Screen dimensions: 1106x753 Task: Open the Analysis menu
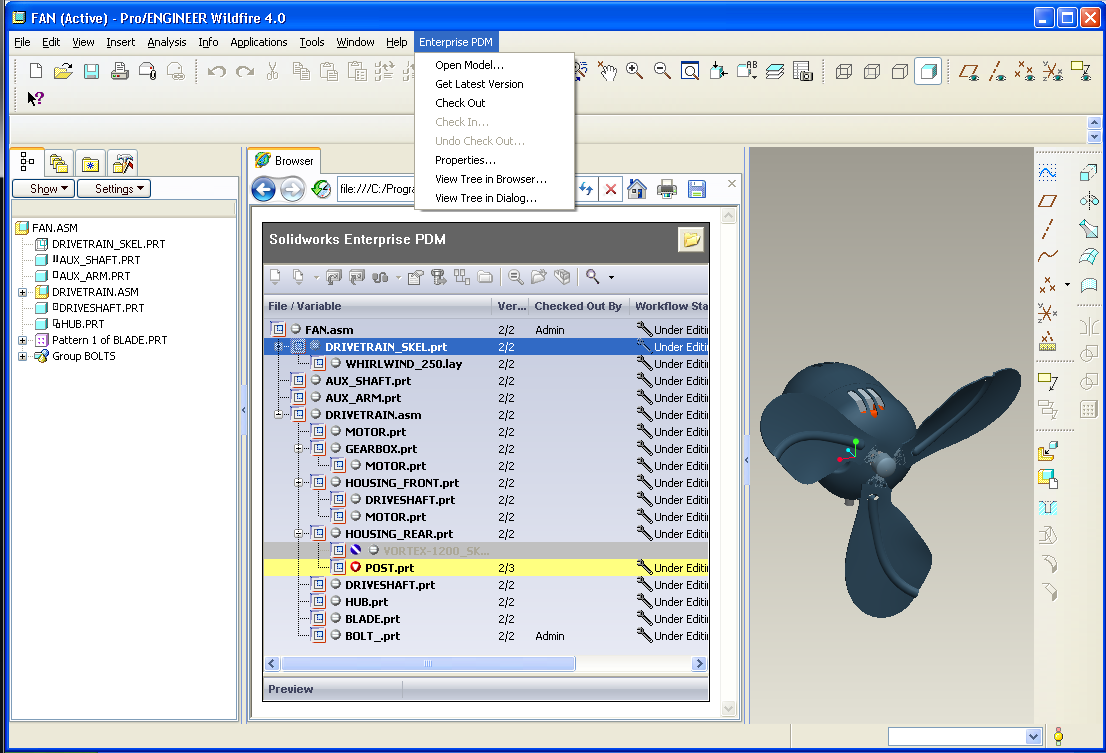coord(166,42)
